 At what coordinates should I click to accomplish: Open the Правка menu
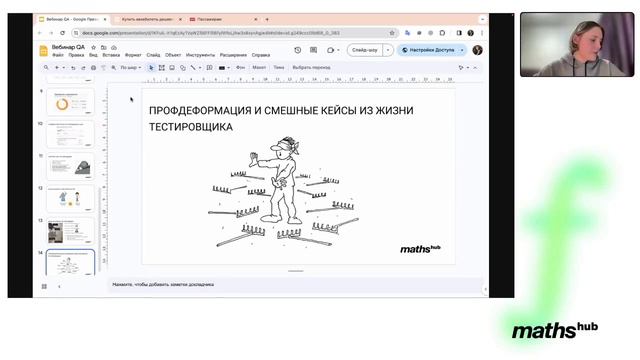click(76, 55)
